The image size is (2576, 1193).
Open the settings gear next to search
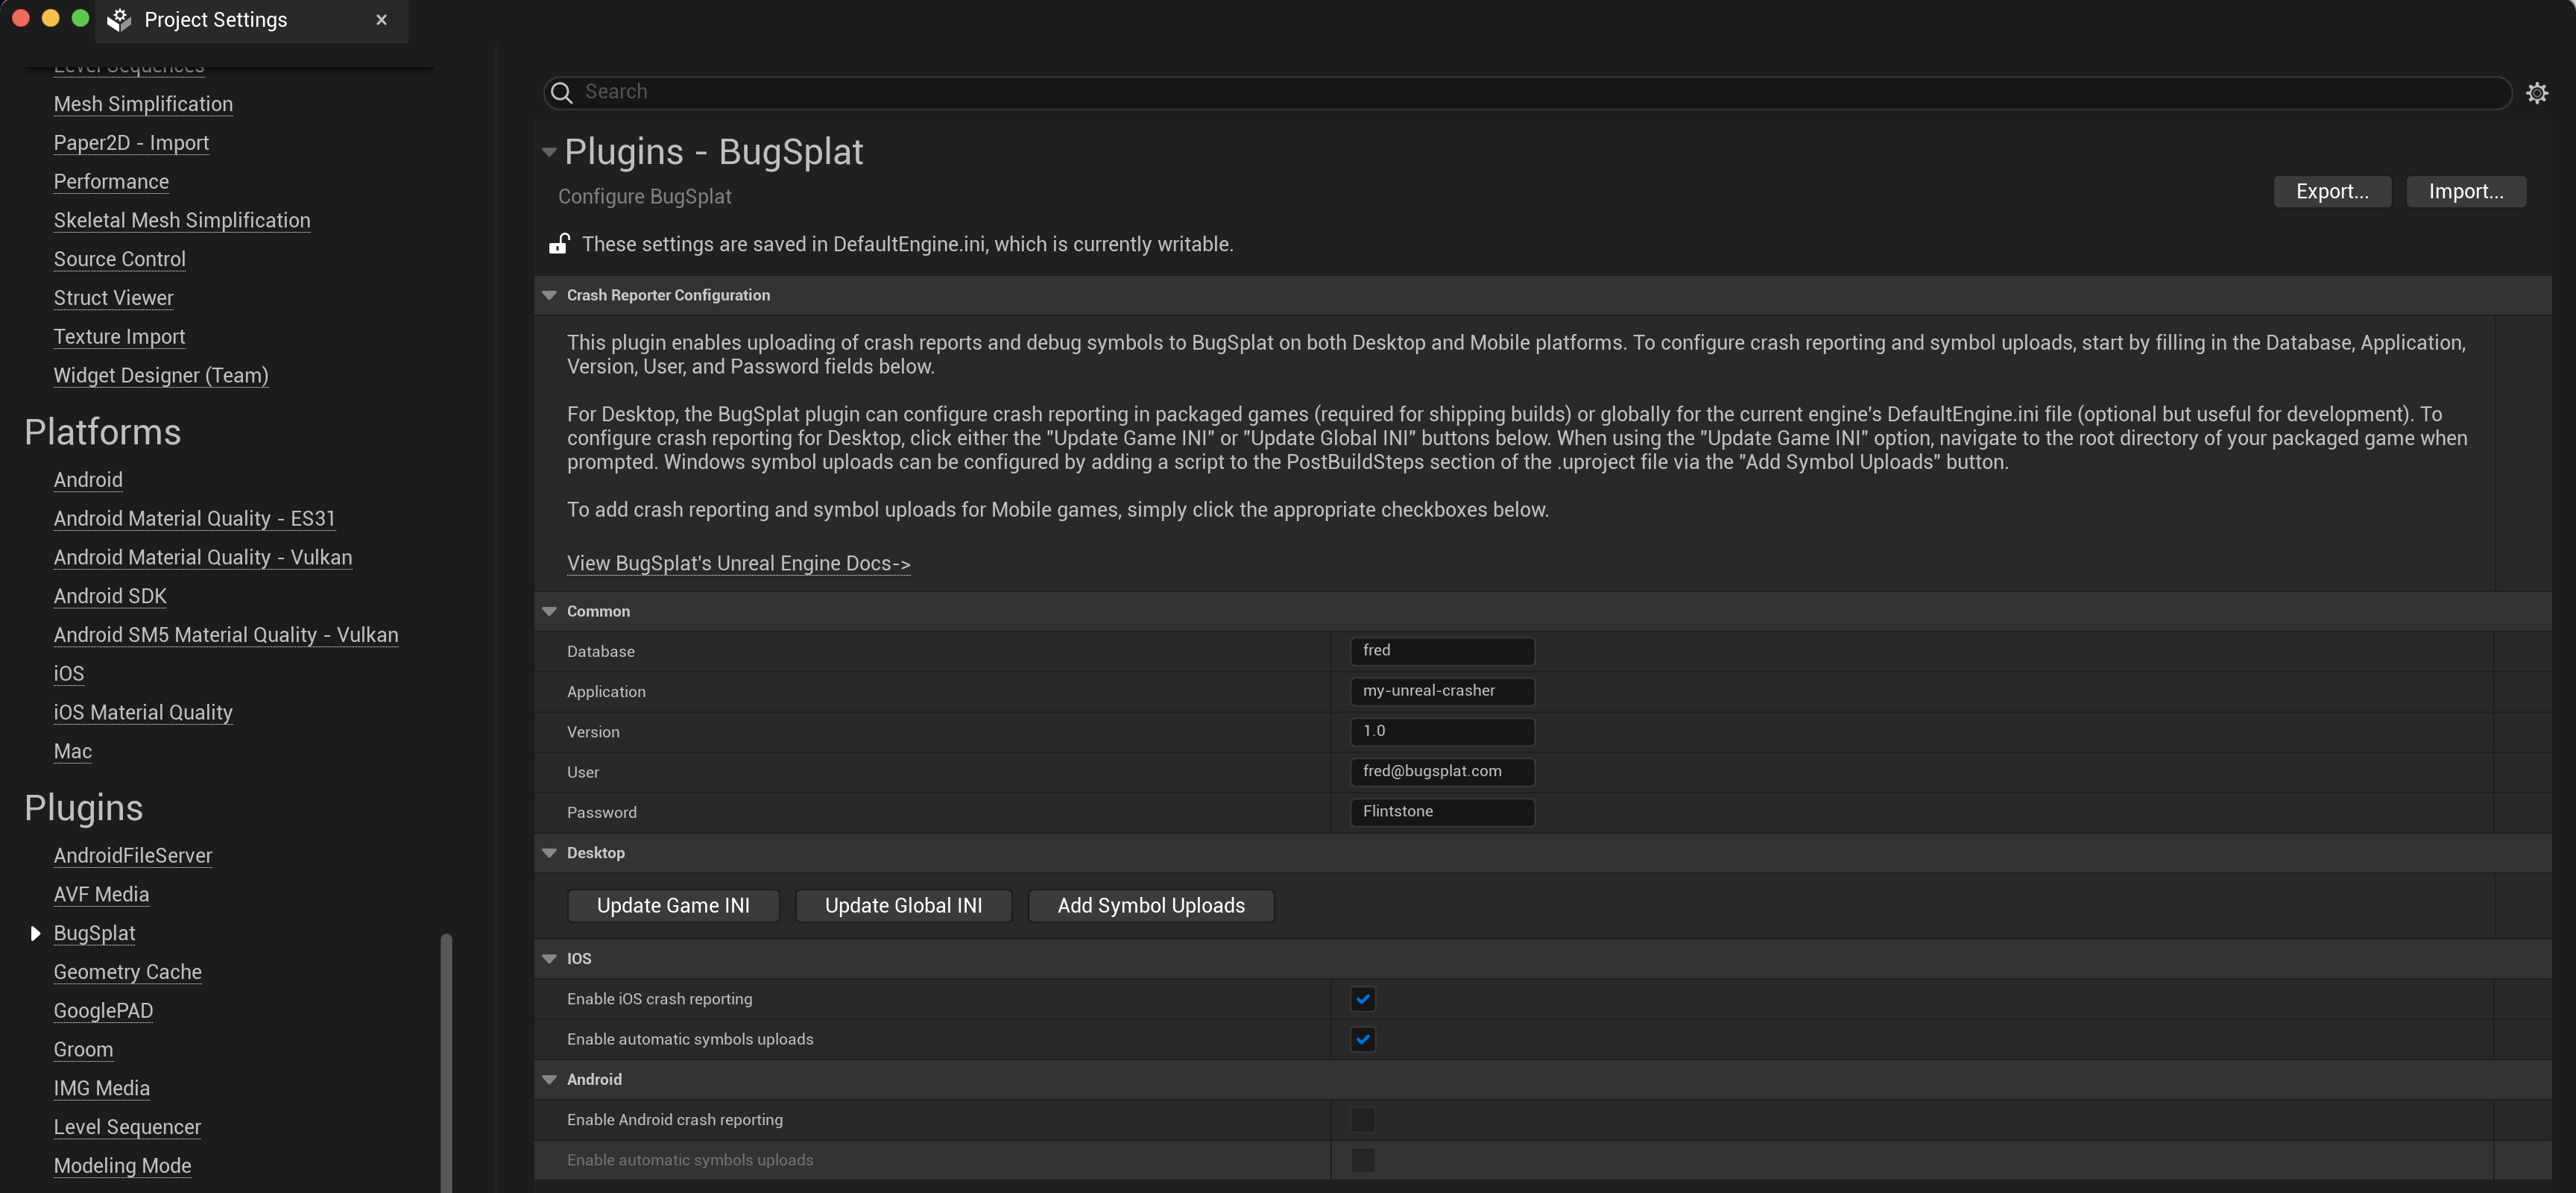click(x=2537, y=93)
